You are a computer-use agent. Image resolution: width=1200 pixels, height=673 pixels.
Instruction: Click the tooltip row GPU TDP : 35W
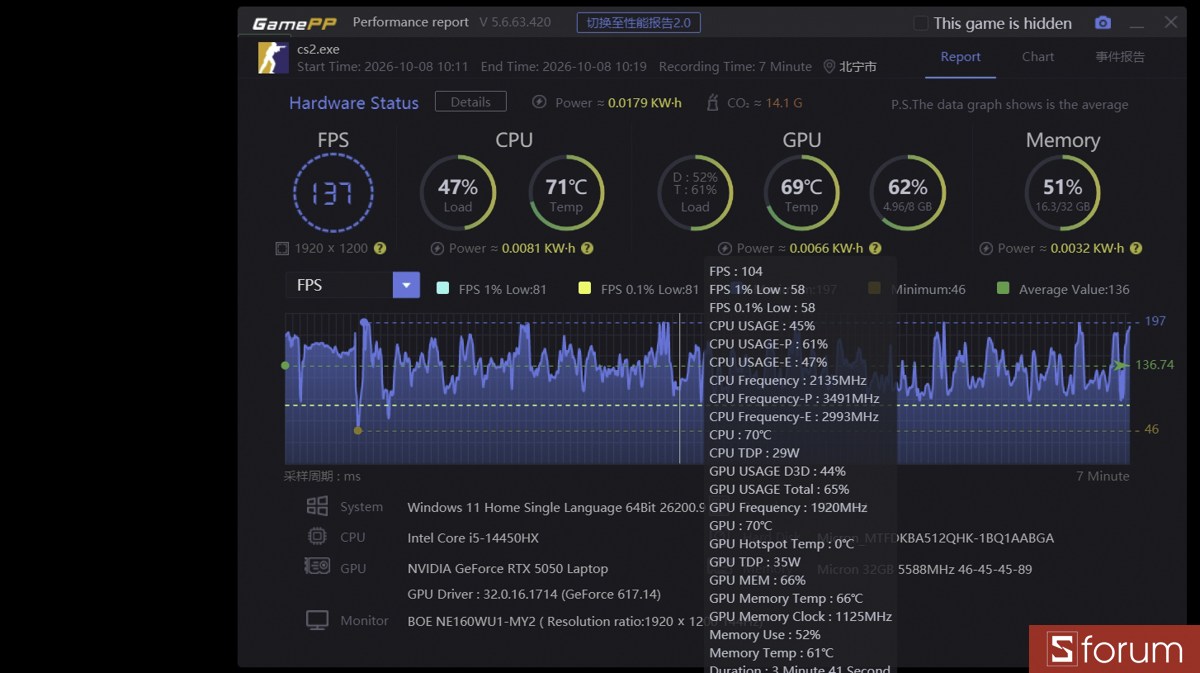tap(755, 562)
